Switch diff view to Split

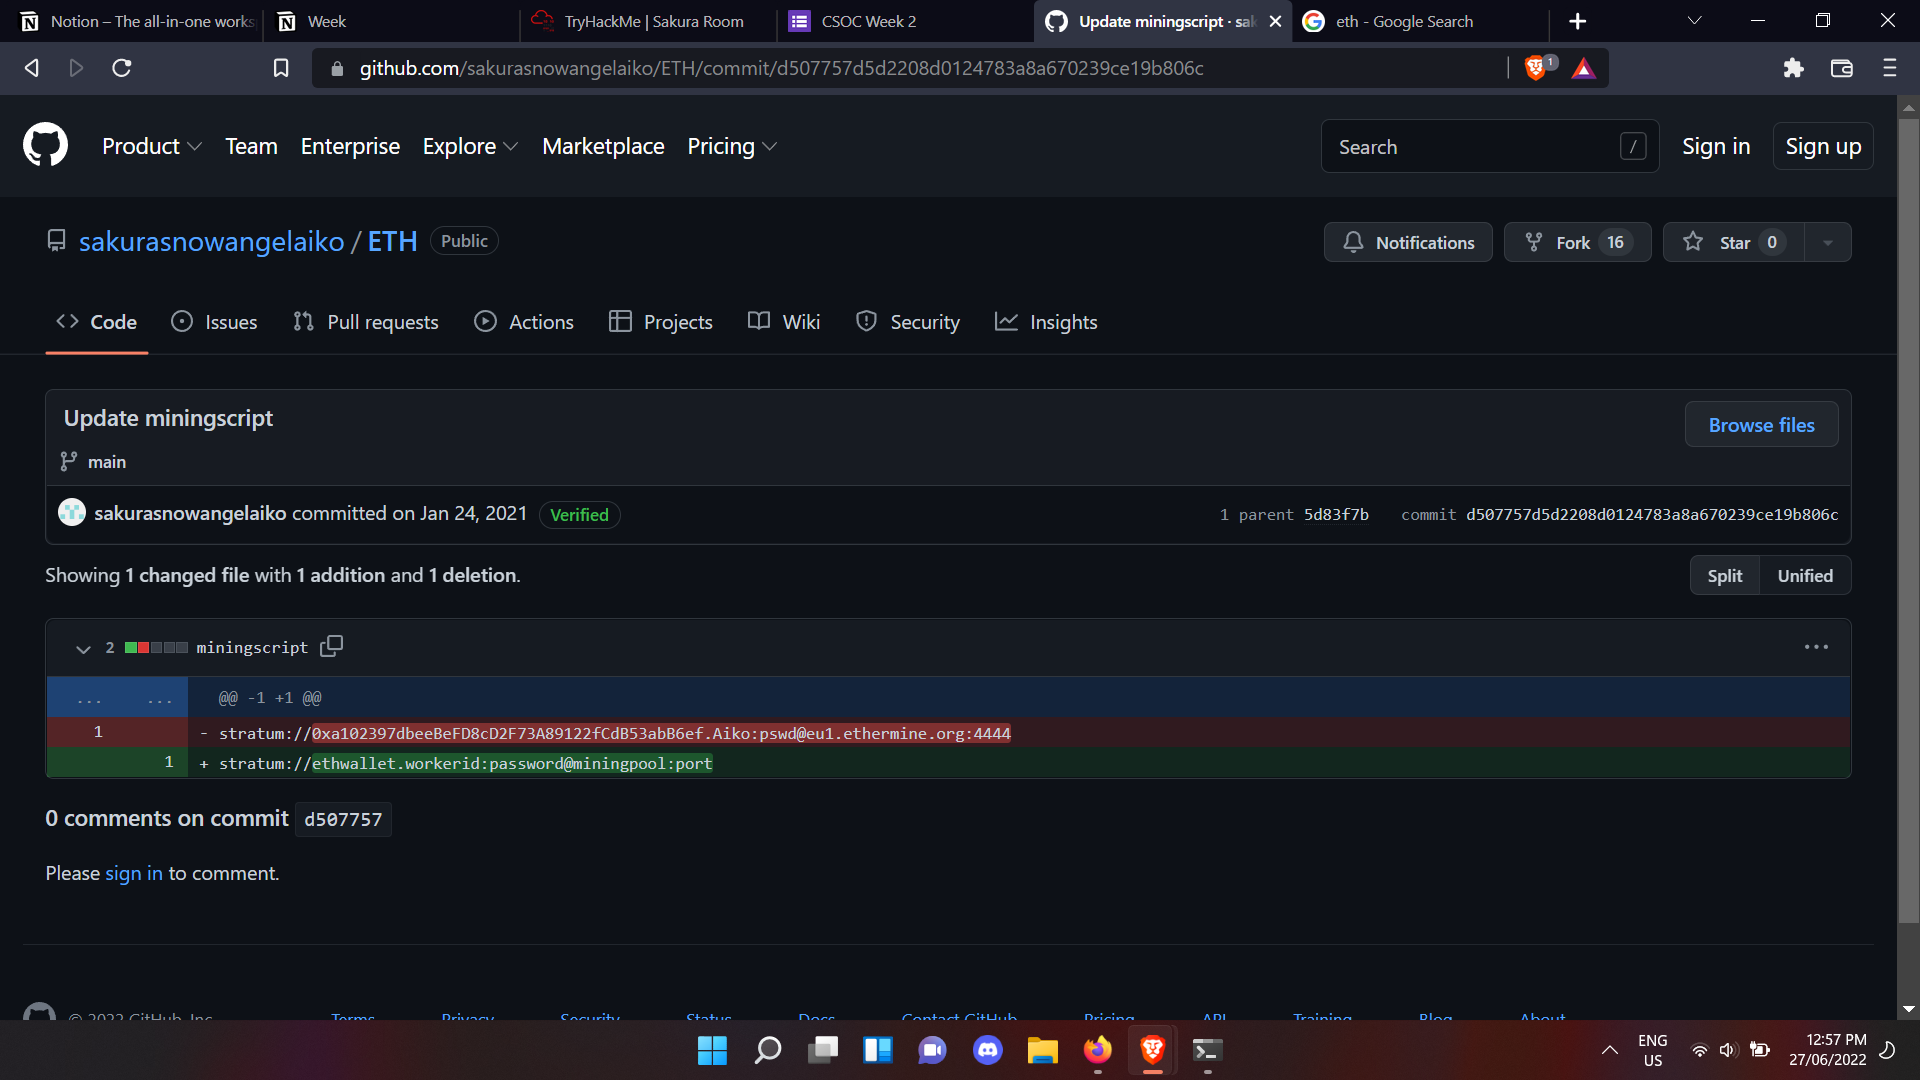point(1725,576)
